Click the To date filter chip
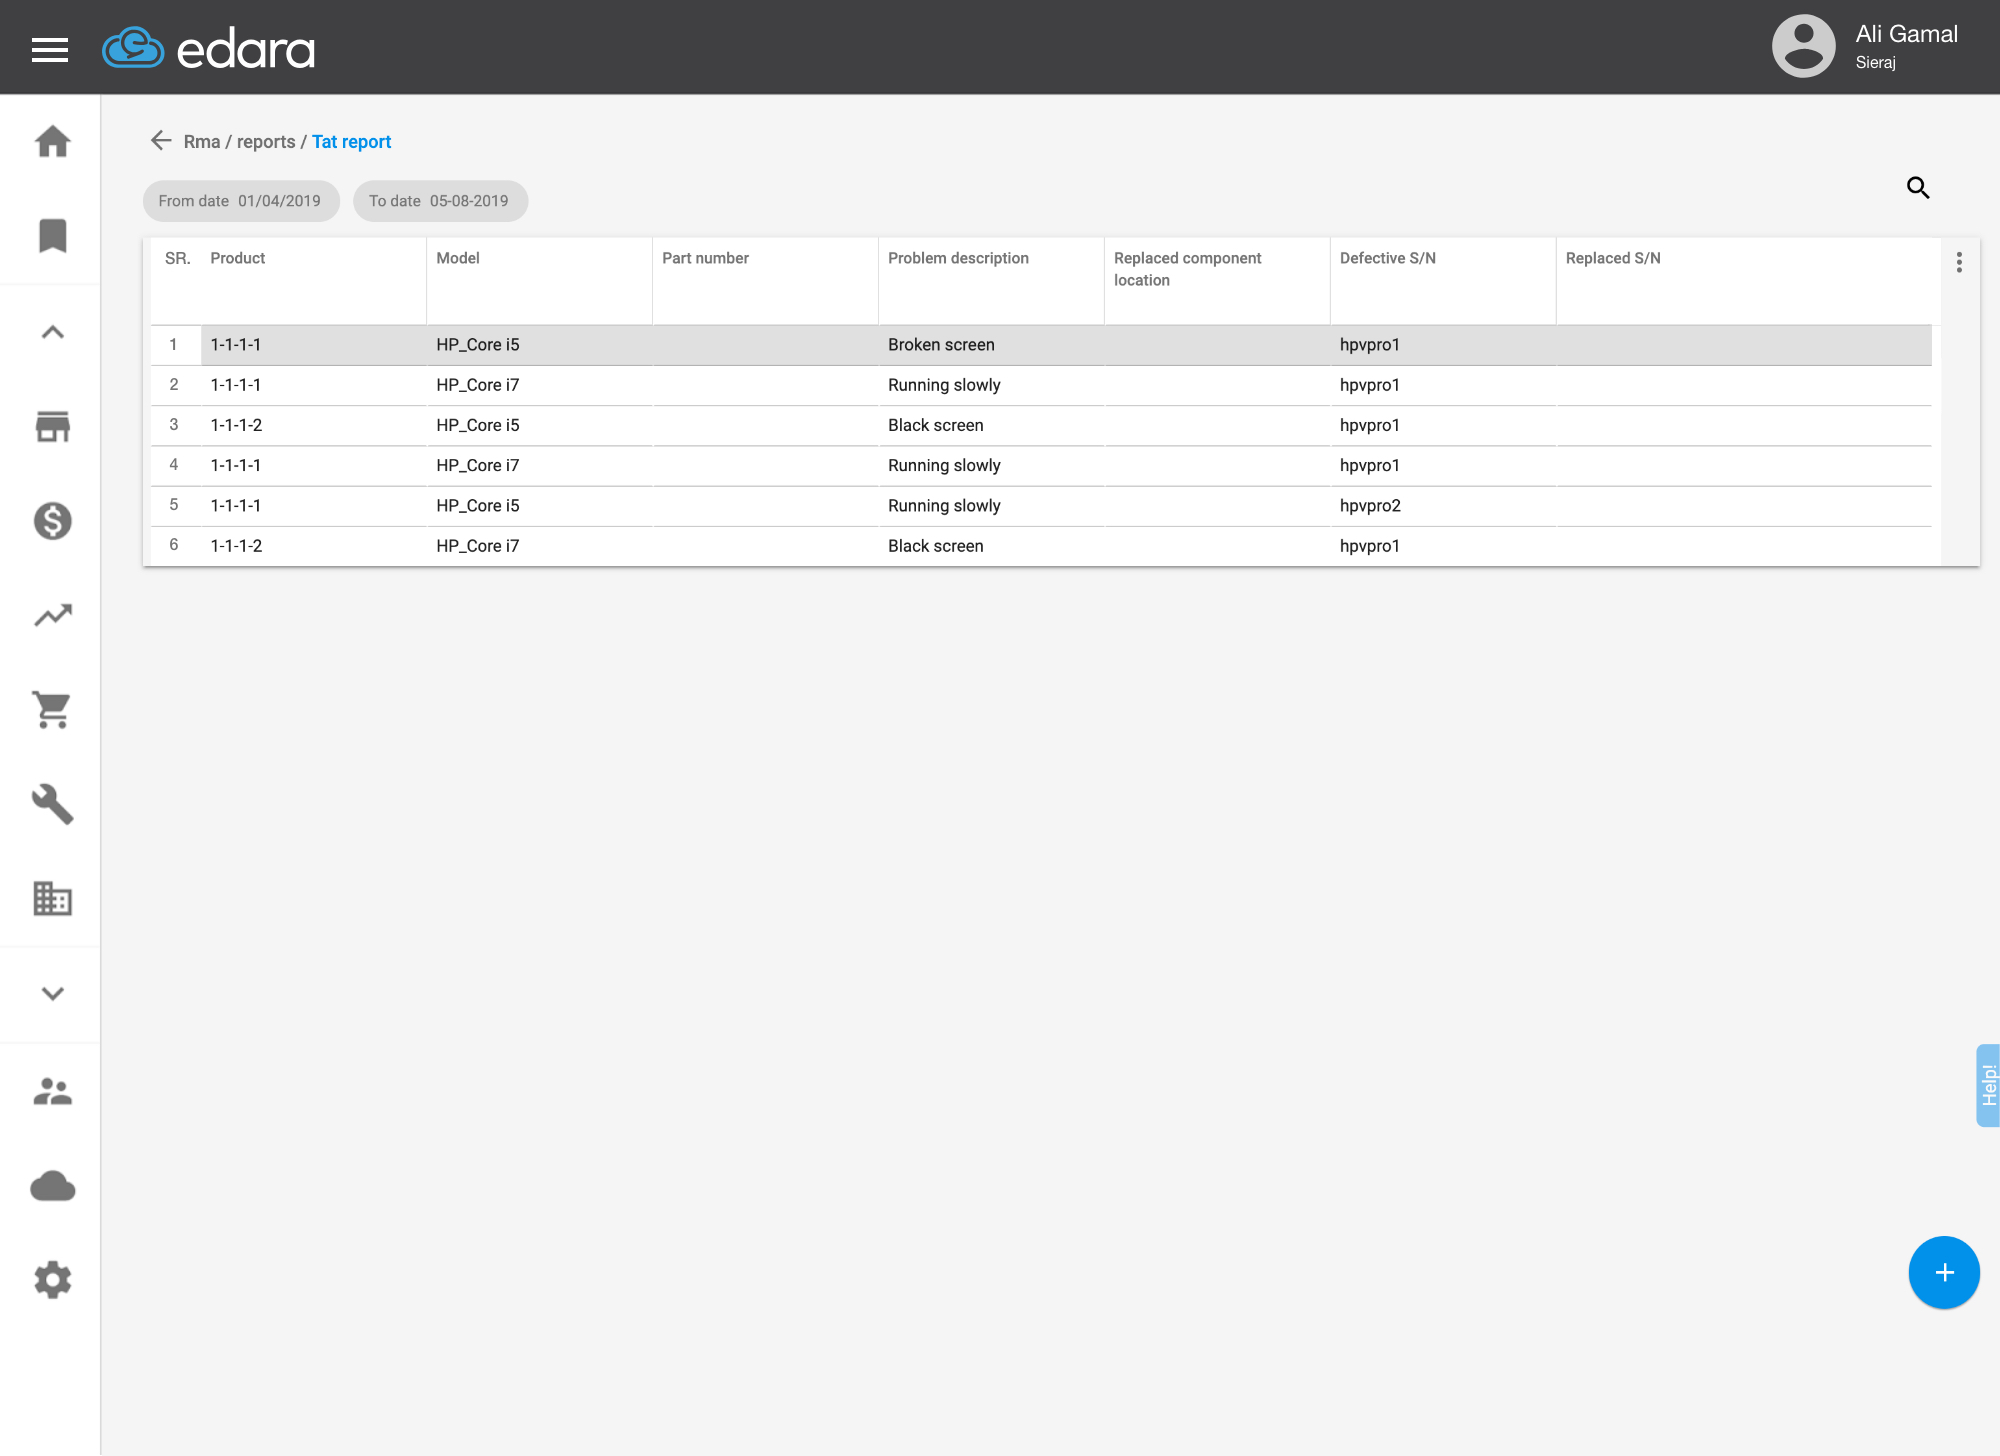 [439, 201]
